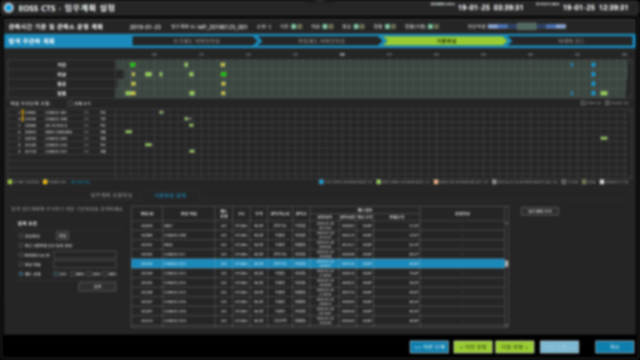640x360 pixels.
Task: Click the search button under the condition options
Action: [x=97, y=287]
